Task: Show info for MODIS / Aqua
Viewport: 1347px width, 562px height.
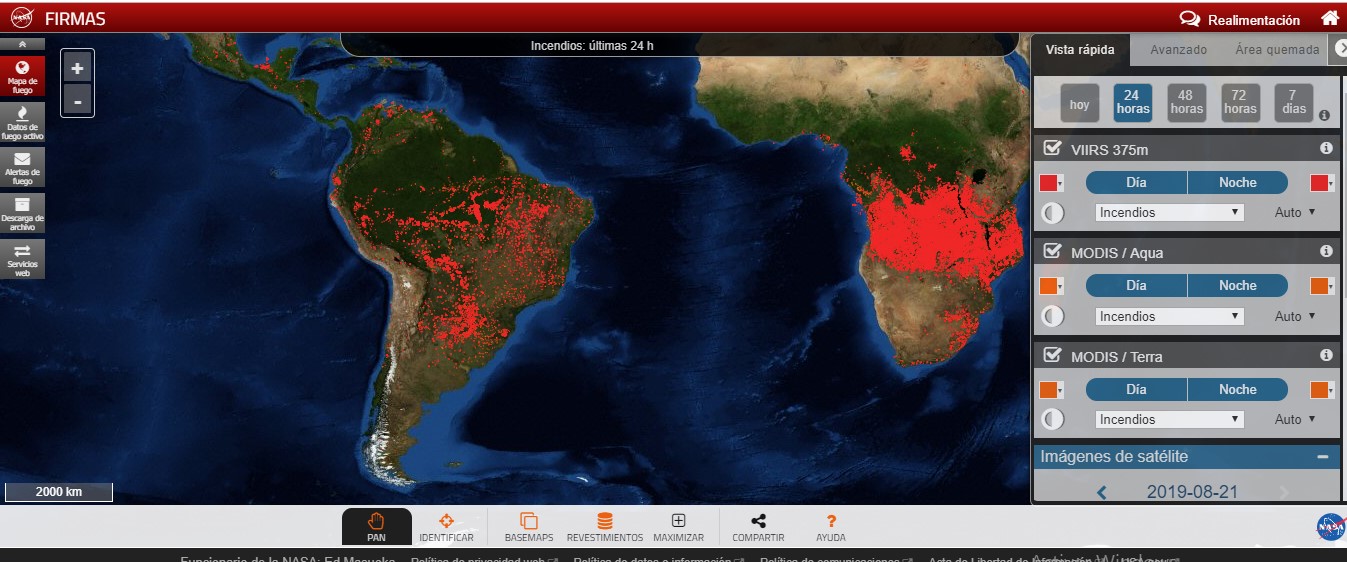Action: tap(1326, 251)
